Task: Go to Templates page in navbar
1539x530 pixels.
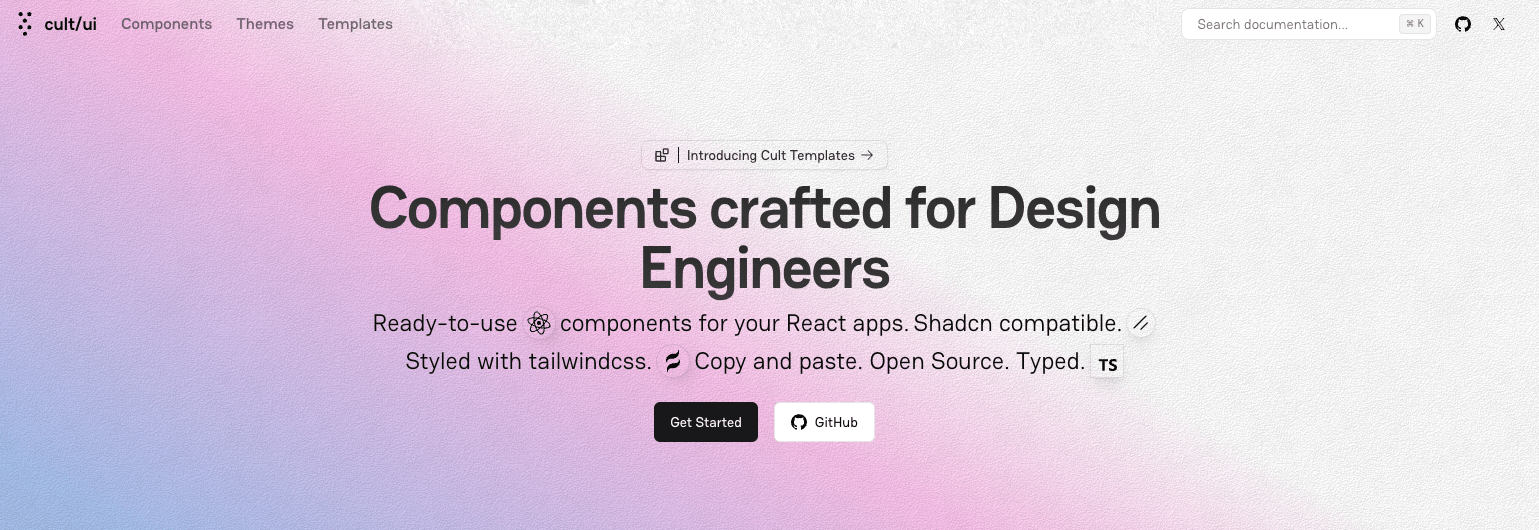Action: pyautogui.click(x=355, y=24)
